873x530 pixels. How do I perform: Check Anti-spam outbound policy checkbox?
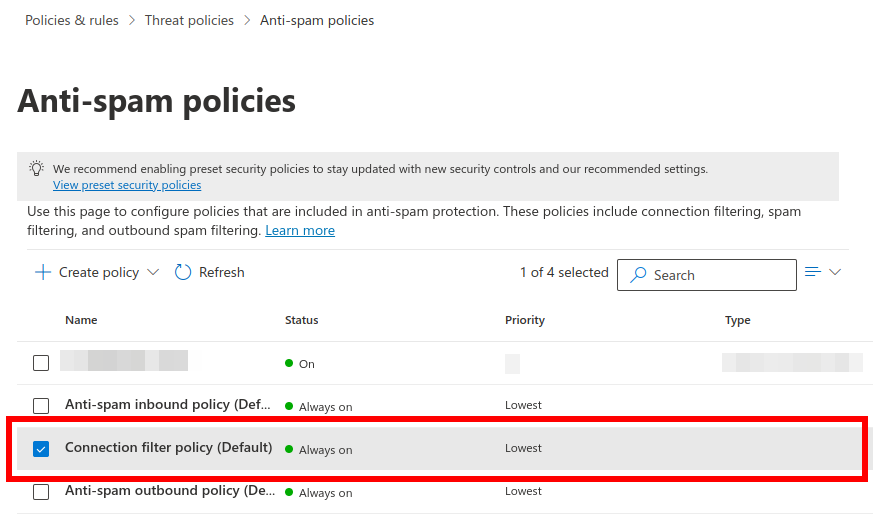pyautogui.click(x=41, y=492)
